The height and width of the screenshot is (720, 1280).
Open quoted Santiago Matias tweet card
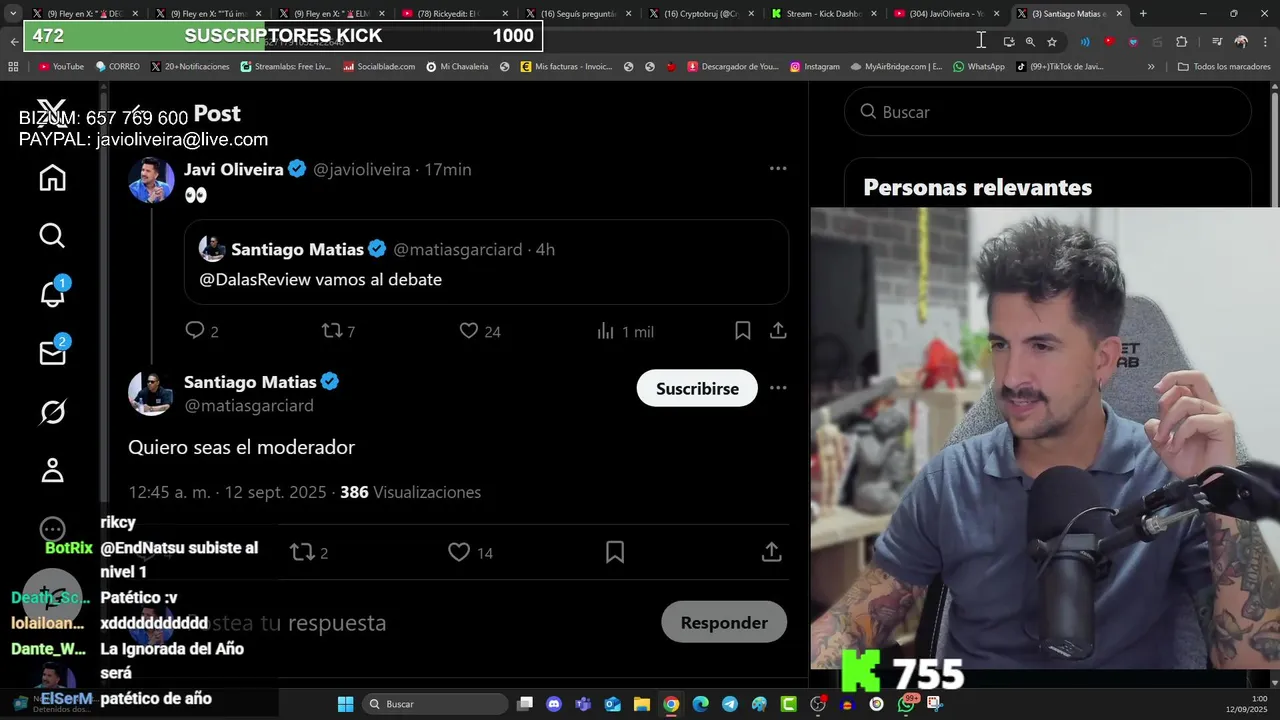(x=486, y=262)
